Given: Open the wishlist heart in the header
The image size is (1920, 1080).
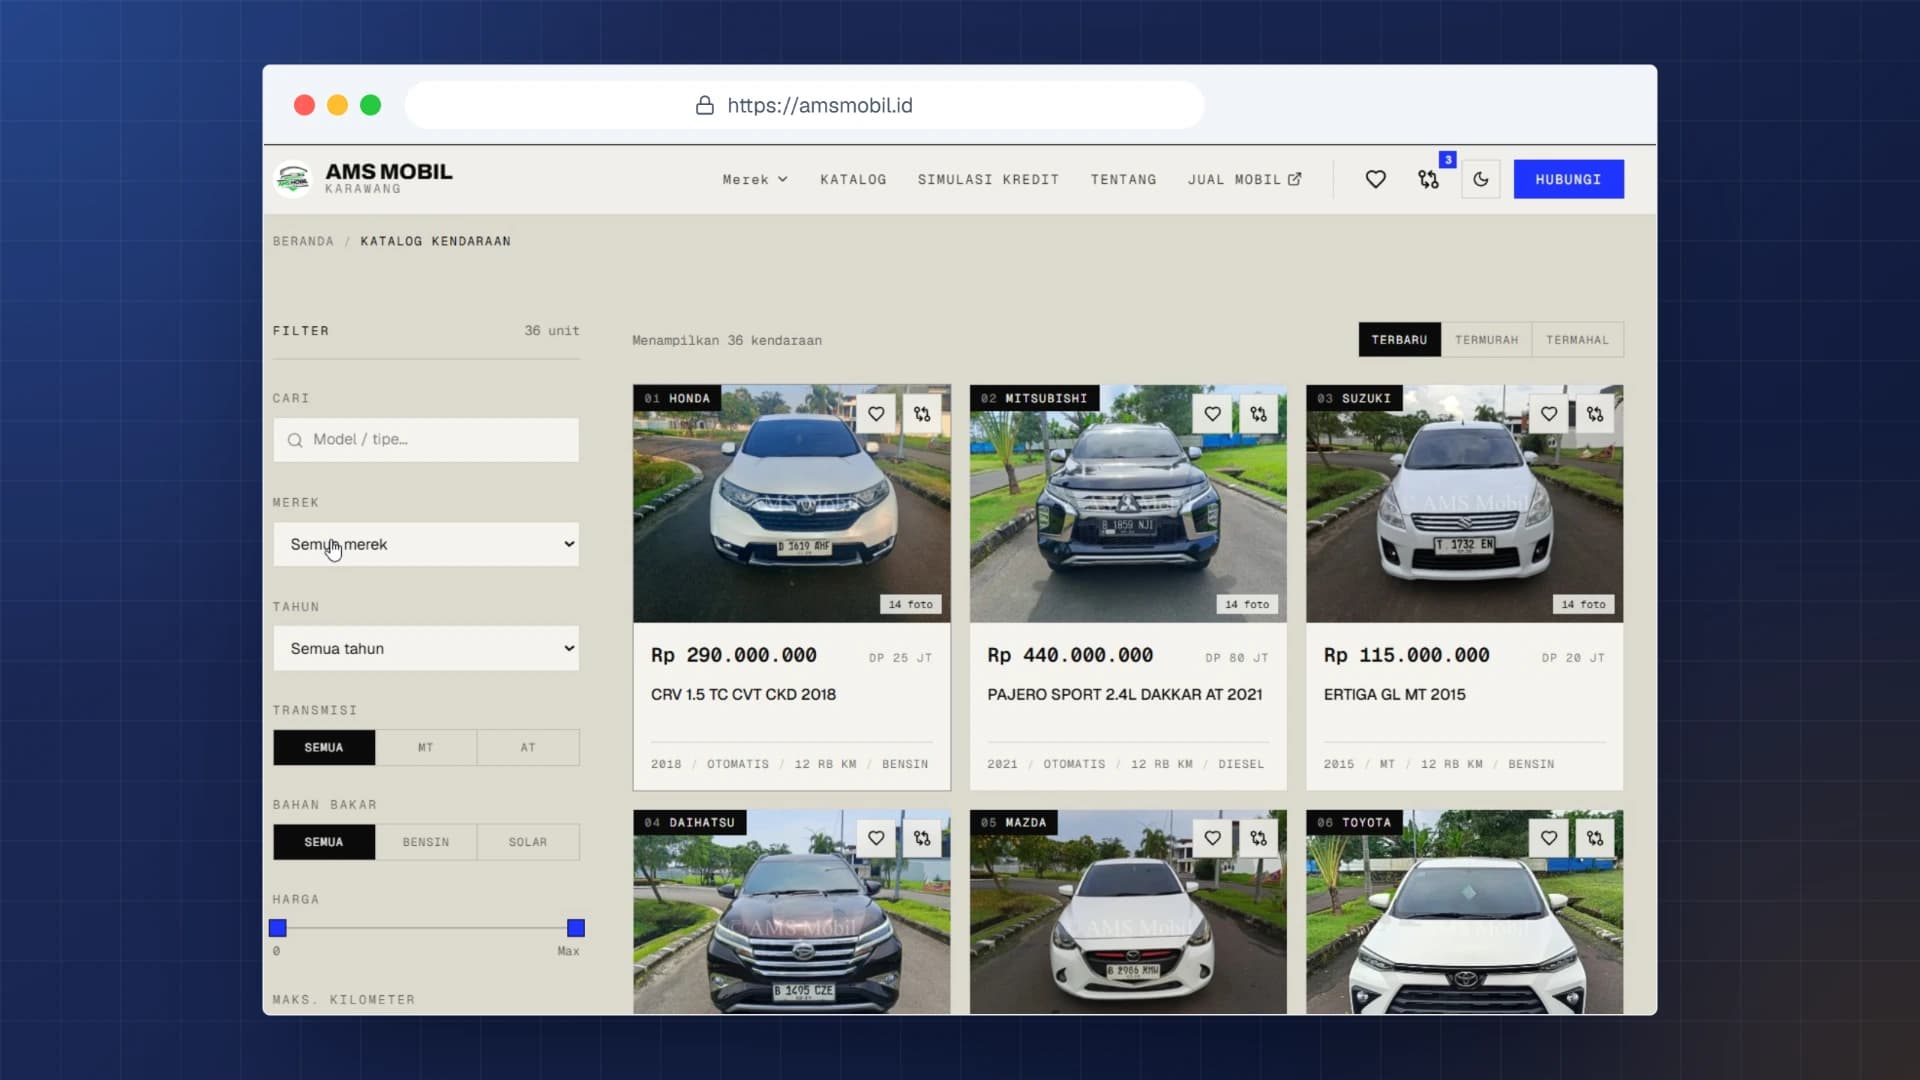Looking at the screenshot, I should [1376, 179].
